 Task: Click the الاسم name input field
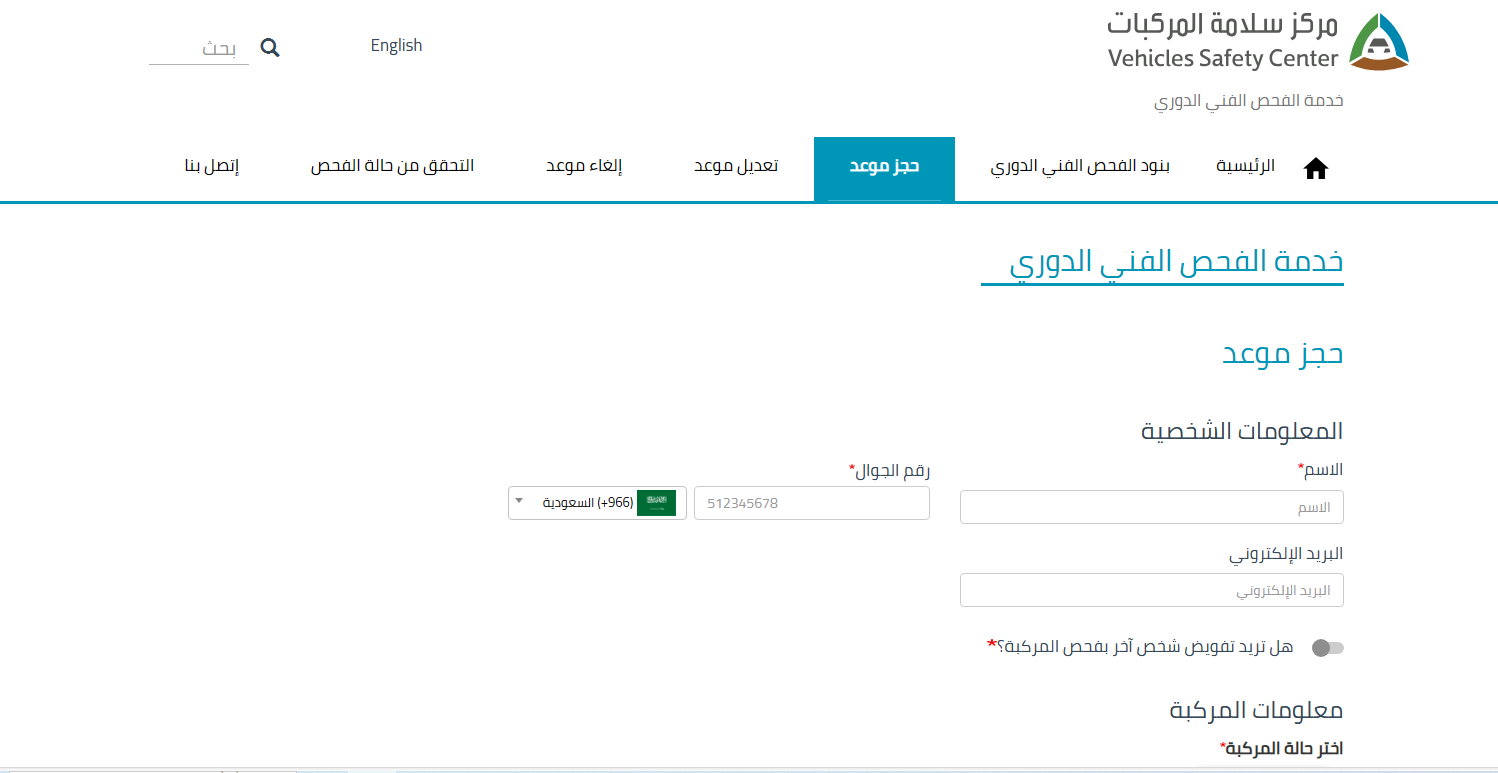click(x=1151, y=507)
